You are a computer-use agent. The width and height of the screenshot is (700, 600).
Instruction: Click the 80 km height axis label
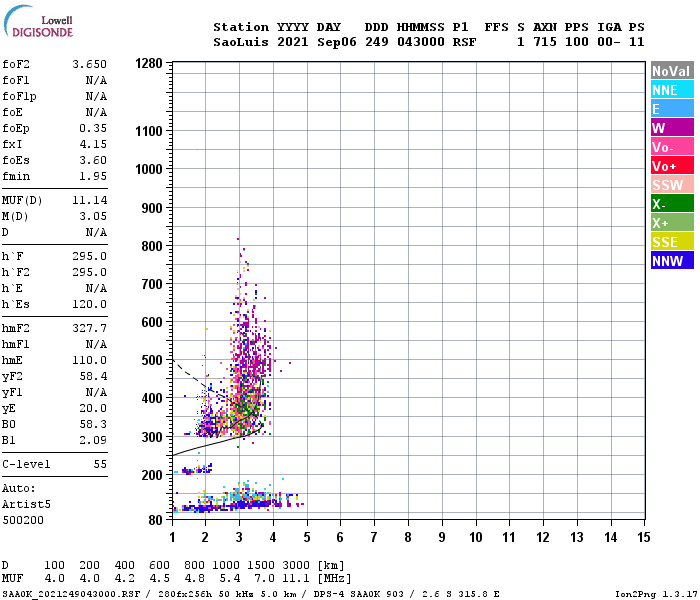(x=155, y=520)
